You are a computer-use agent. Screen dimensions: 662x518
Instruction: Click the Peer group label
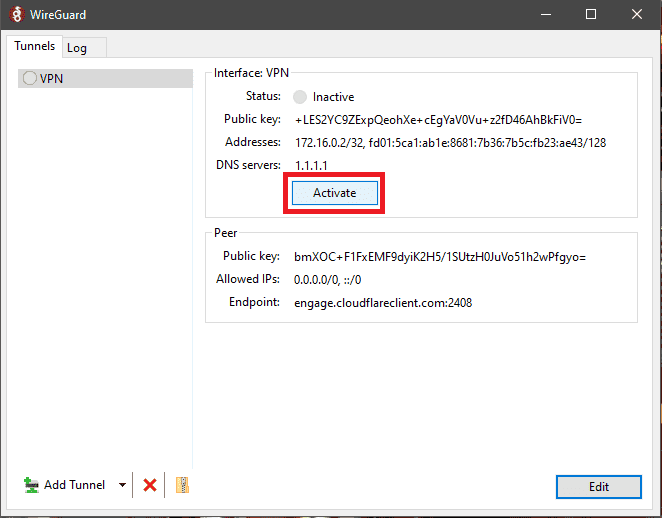coord(225,233)
